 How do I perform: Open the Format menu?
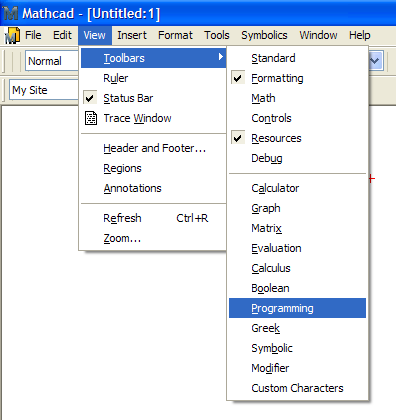(175, 35)
